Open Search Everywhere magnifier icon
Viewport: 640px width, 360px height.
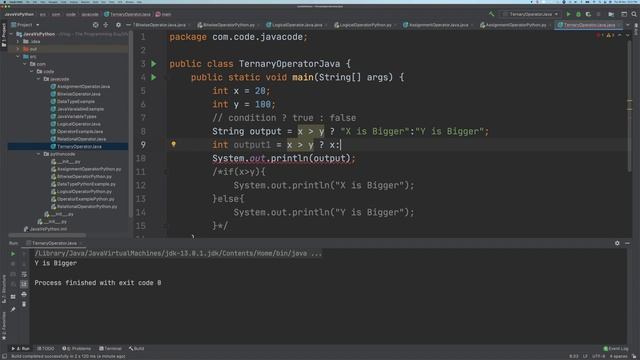tap(634, 14)
